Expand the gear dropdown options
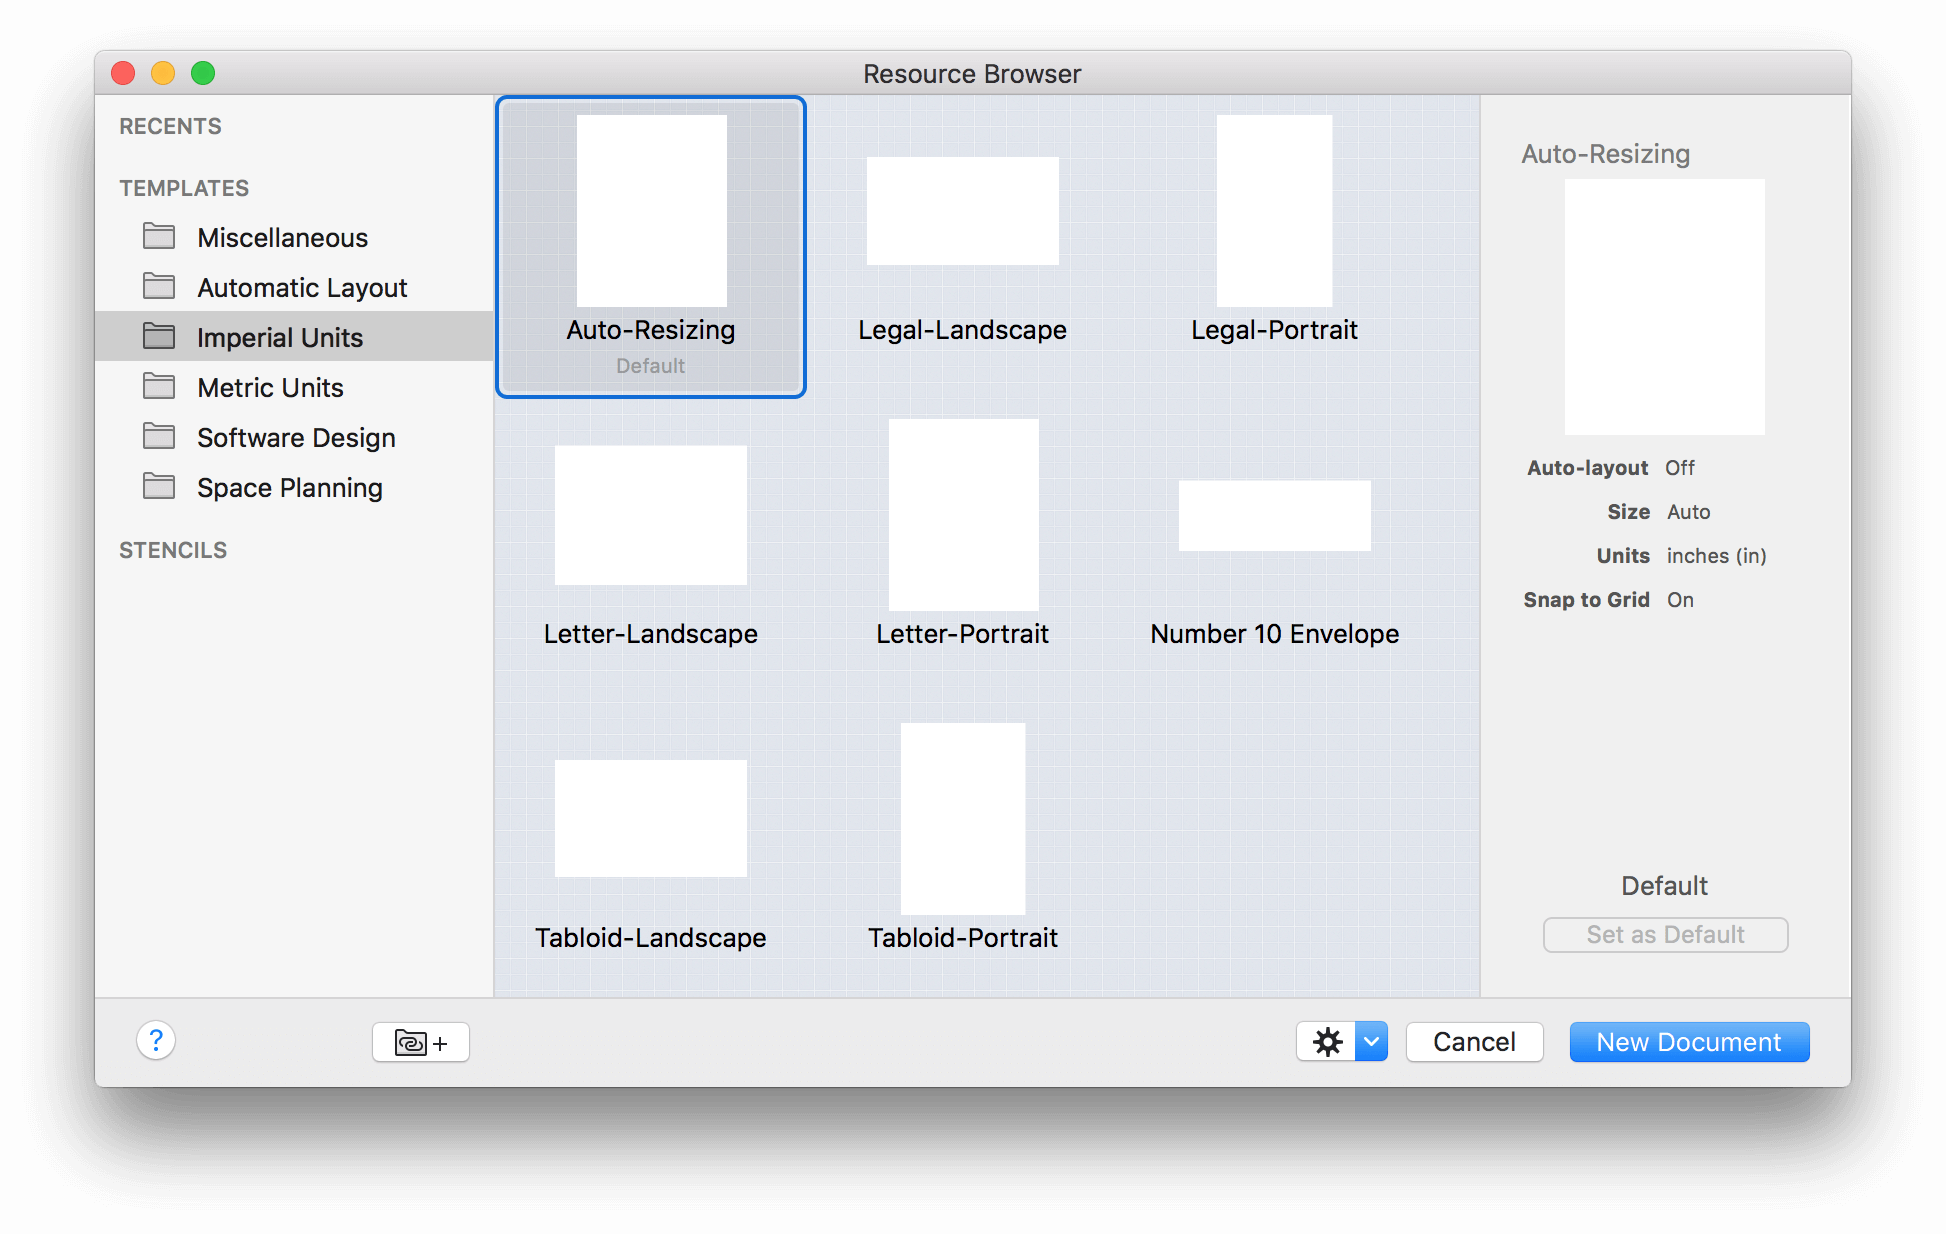This screenshot has width=1946, height=1234. click(1369, 1041)
